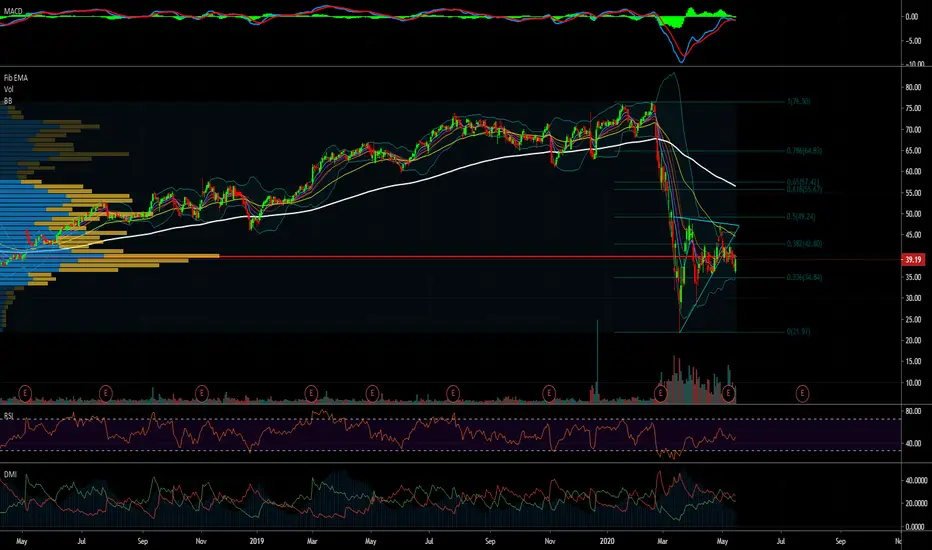The width and height of the screenshot is (932, 550).
Task: Click the Fibonacci label 0.786(64.83)
Action: [x=804, y=151]
